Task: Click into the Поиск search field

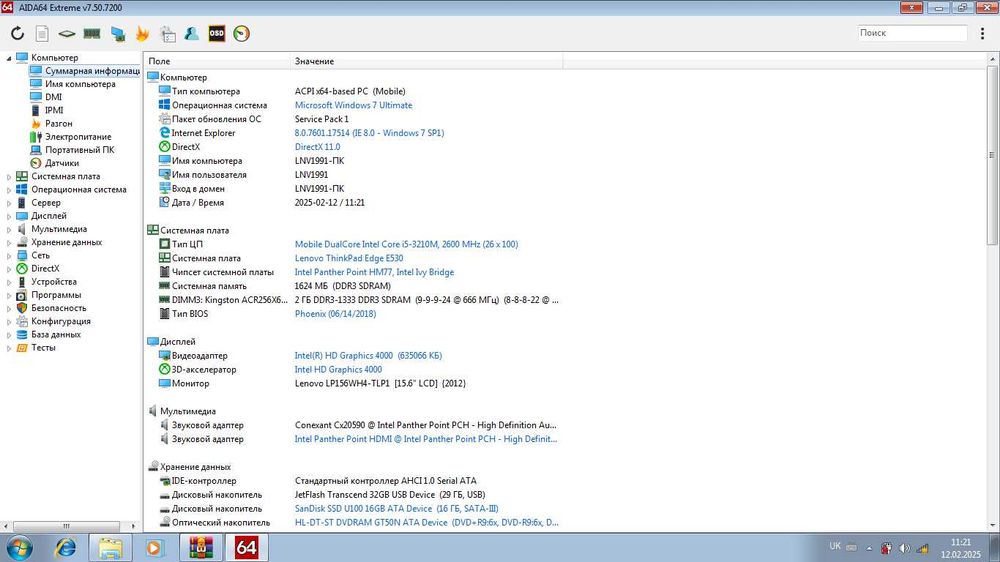Action: tap(912, 33)
